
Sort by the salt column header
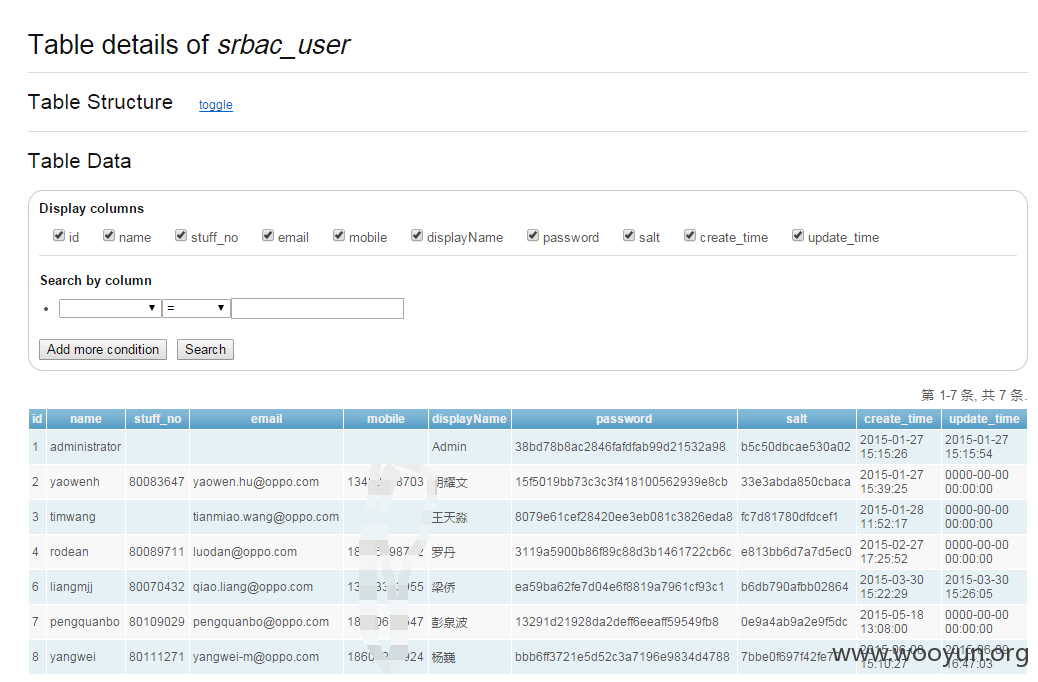point(796,418)
